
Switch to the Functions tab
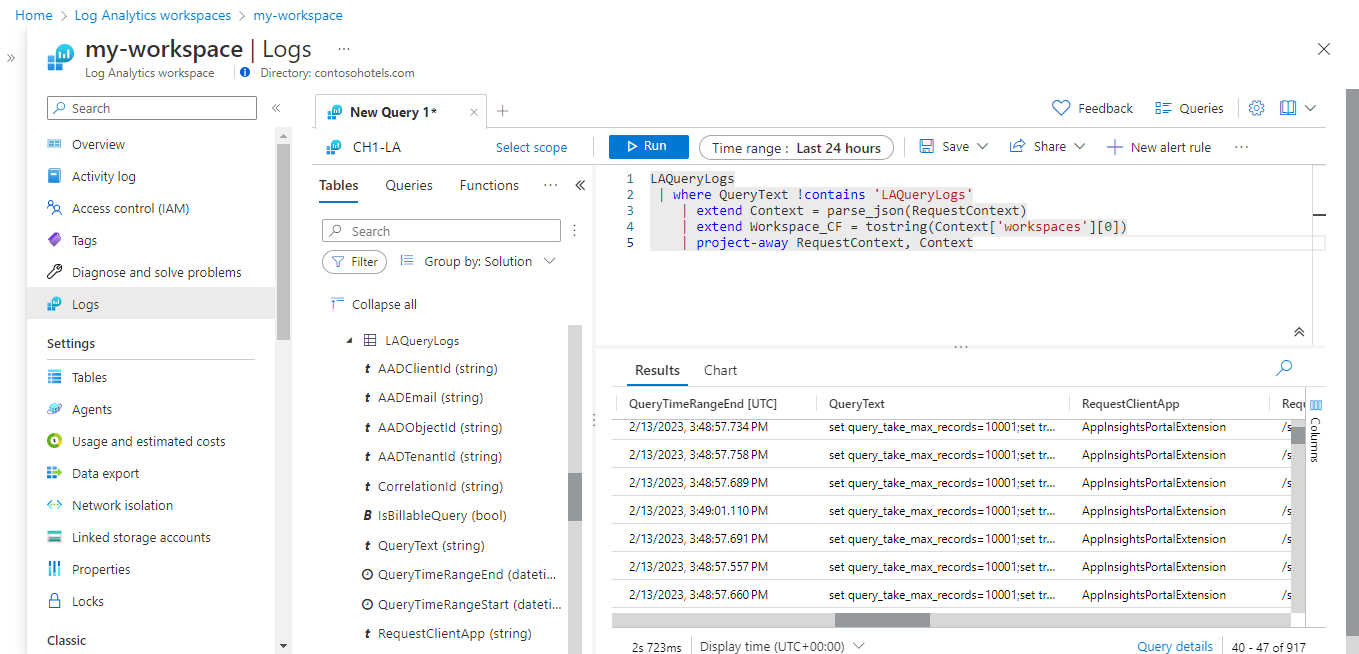click(x=489, y=185)
